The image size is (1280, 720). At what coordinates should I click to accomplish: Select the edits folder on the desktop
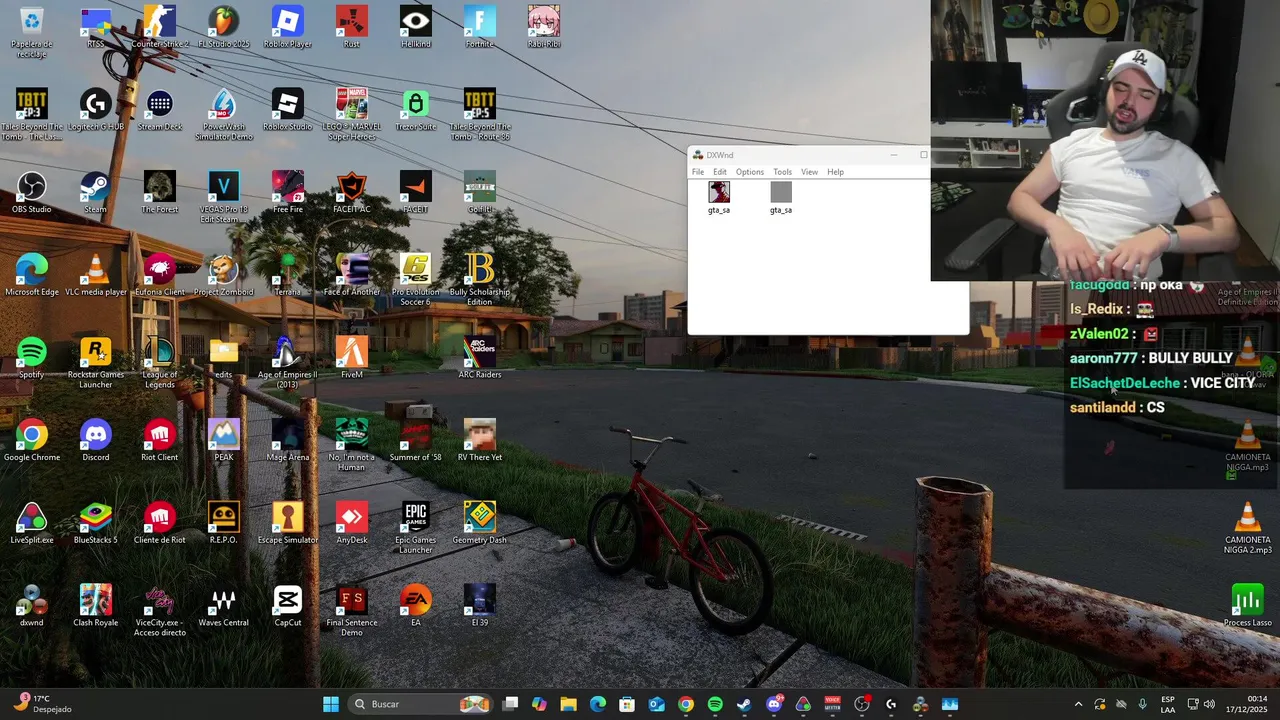click(x=224, y=358)
